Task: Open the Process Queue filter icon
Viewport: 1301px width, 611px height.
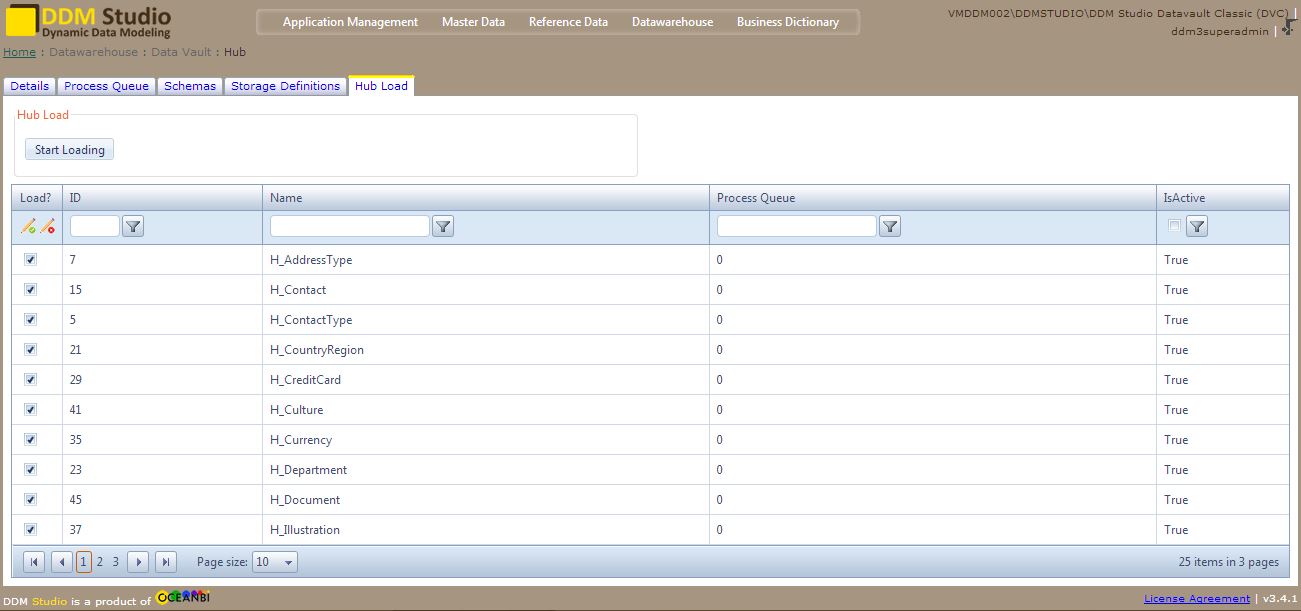Action: tap(890, 227)
